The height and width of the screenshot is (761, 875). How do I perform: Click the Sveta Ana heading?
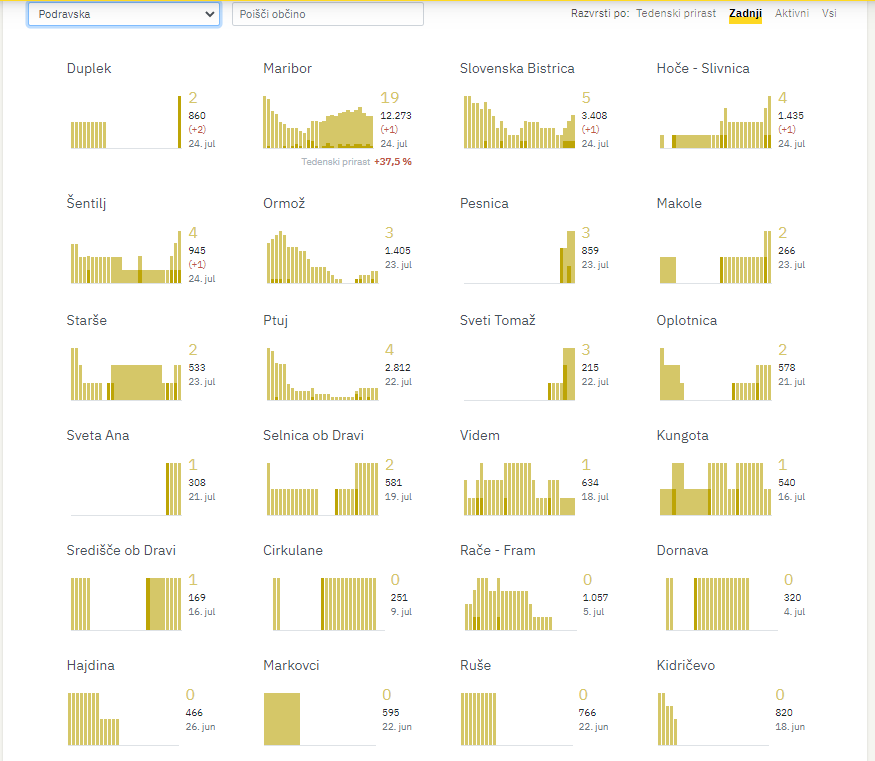(98, 436)
